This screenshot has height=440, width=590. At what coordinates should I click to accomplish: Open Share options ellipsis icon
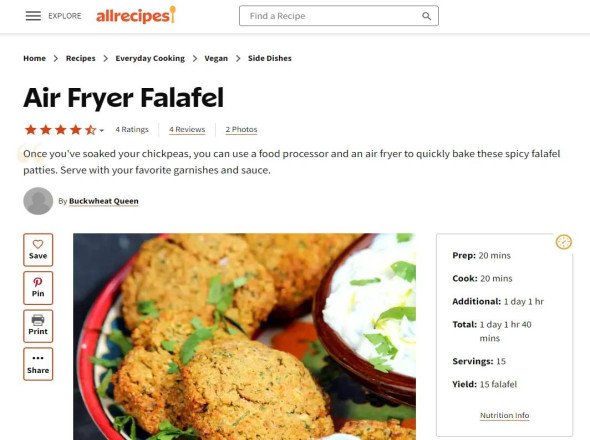38,358
